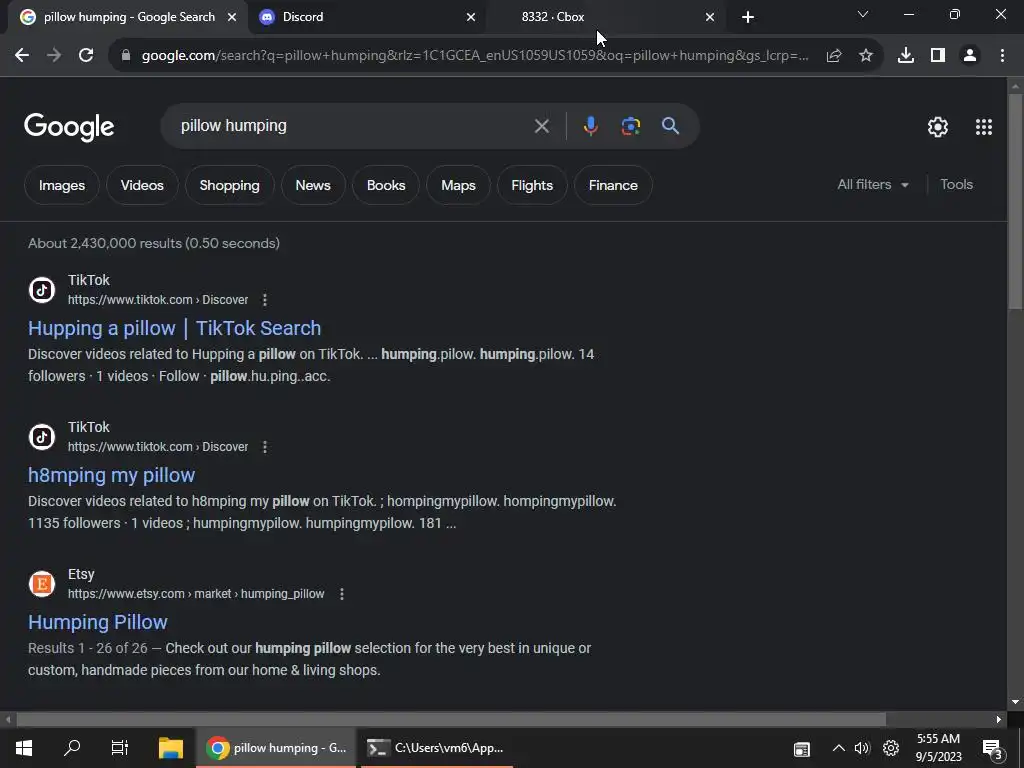Toggle the Chrome side panel icon
The width and height of the screenshot is (1024, 768).
coord(938,56)
